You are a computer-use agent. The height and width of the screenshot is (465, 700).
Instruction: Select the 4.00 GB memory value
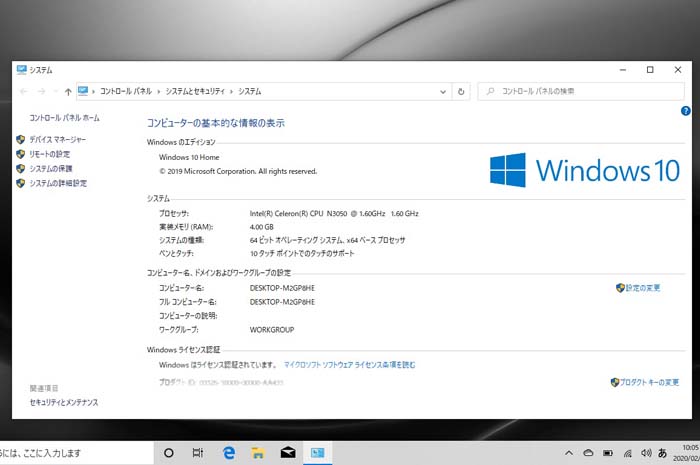[262, 227]
